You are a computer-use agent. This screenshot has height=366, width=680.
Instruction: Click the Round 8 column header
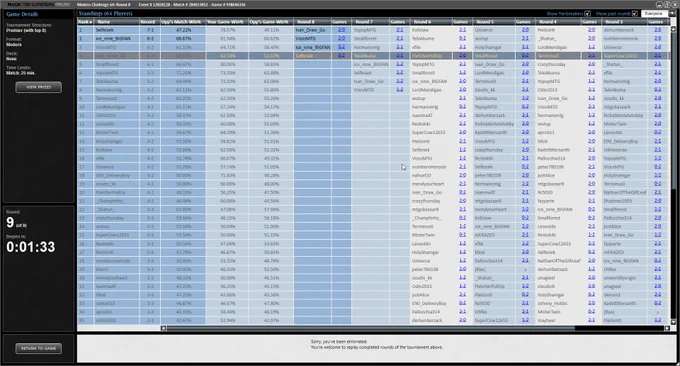[312, 22]
